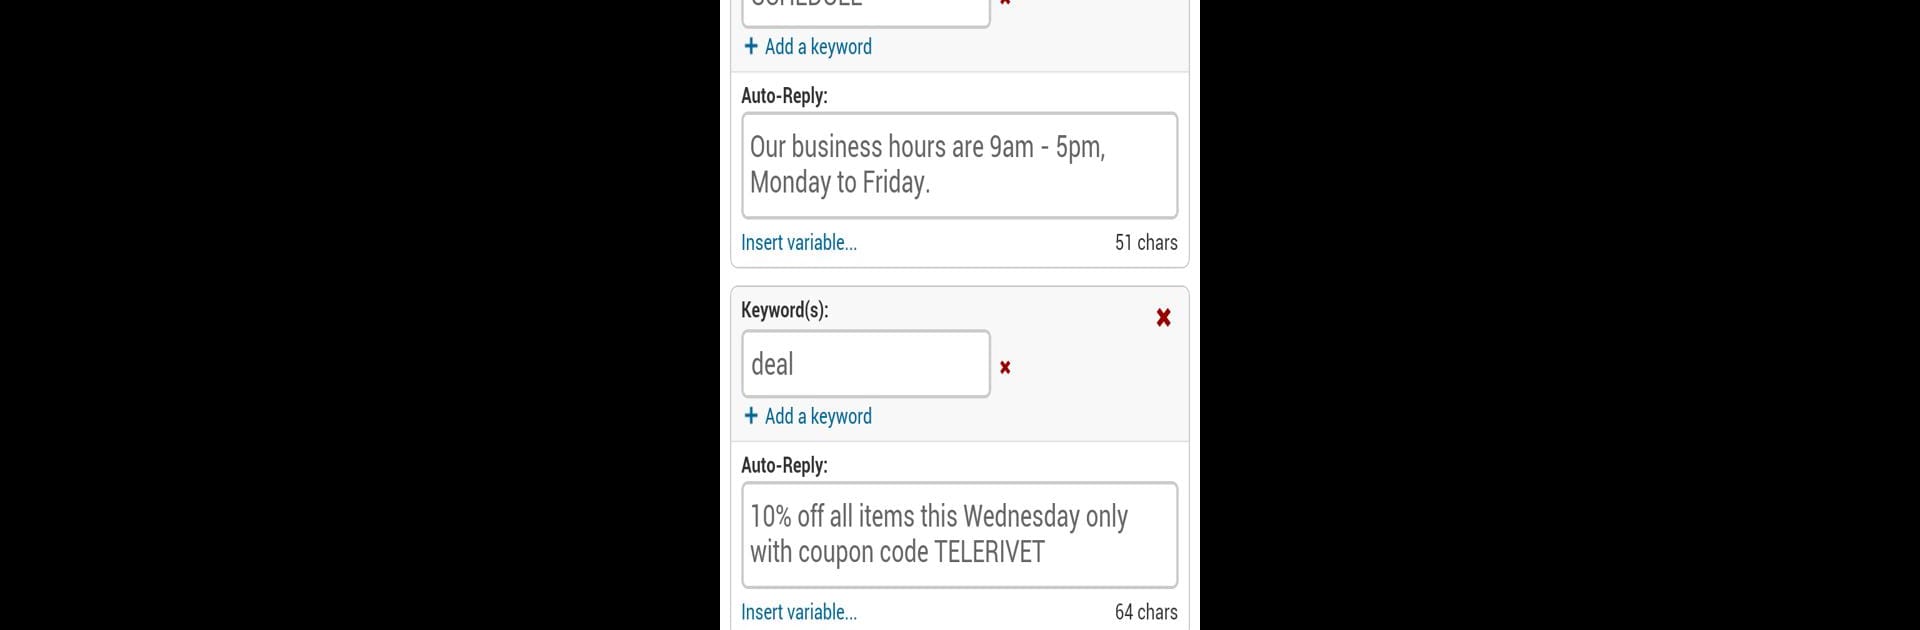The height and width of the screenshot is (630, 1920).
Task: Click the Keyword(s) label of deal rule
Action: click(x=785, y=310)
